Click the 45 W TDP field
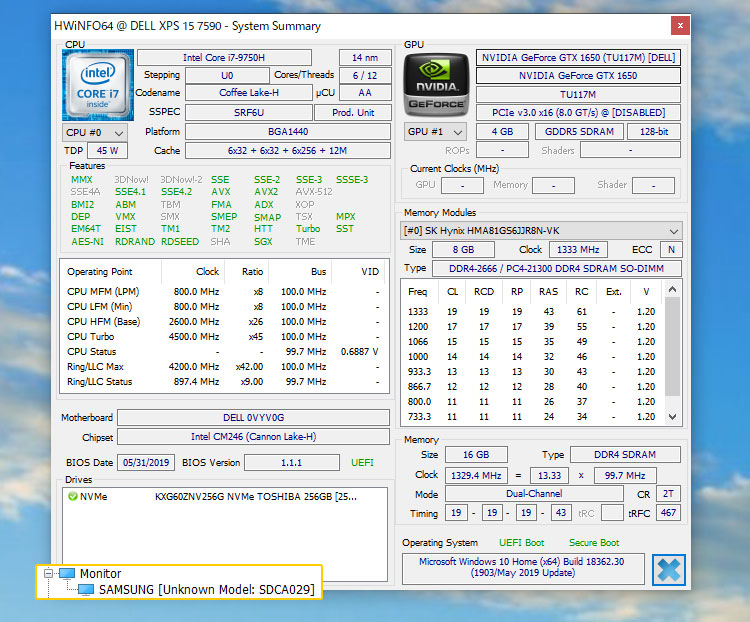The image size is (750, 622). [108, 150]
